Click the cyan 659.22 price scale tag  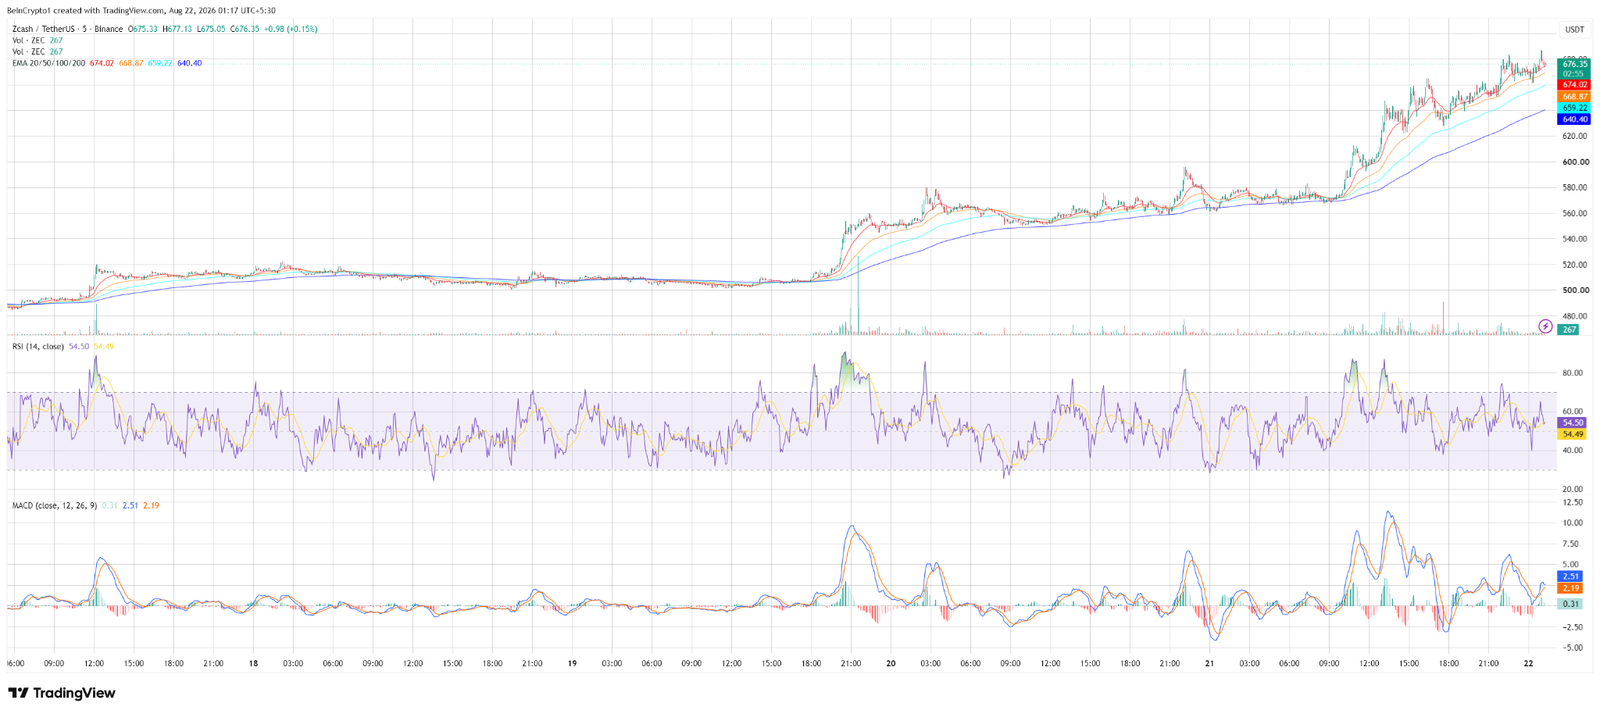tap(1574, 108)
